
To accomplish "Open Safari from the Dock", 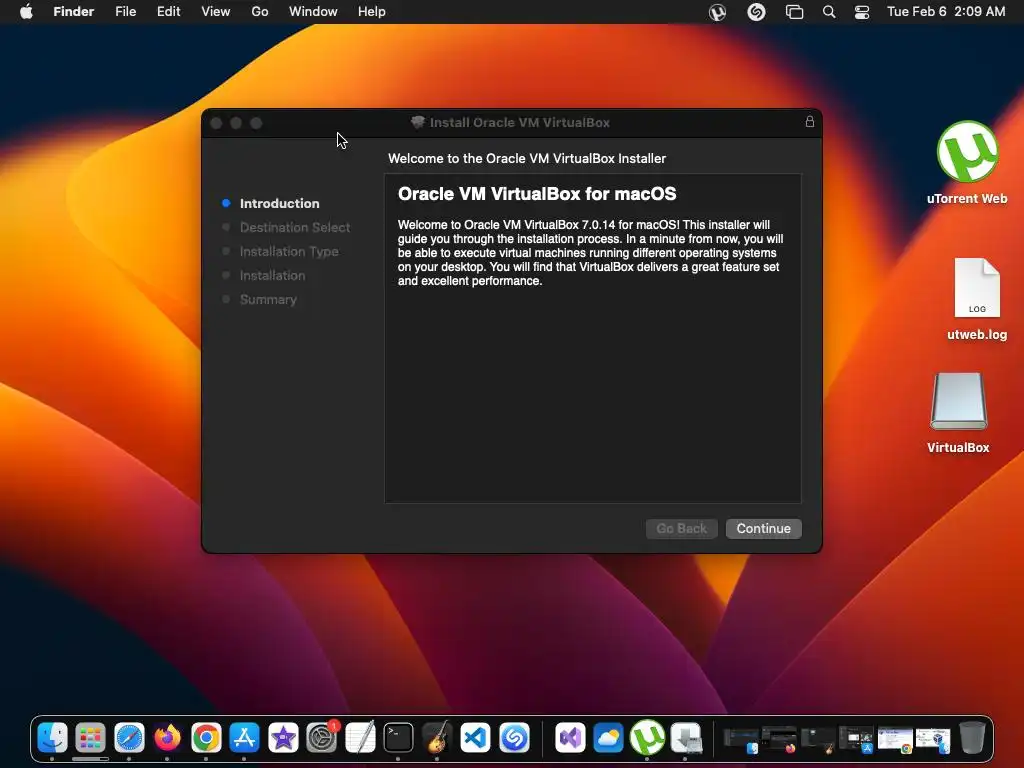I will (129, 738).
